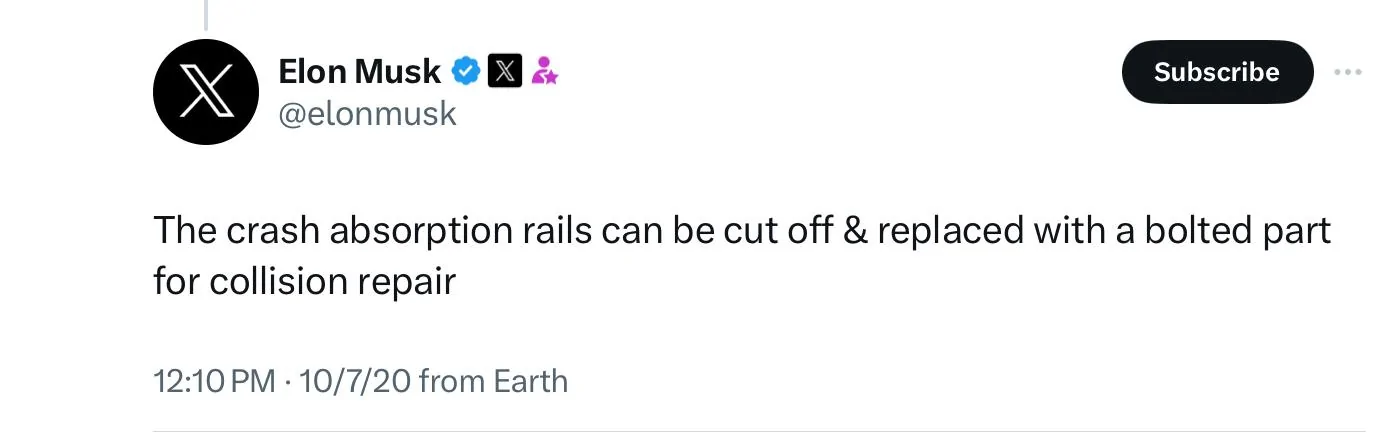The width and height of the screenshot is (1395, 435).
Task: Click the blue verified checkmark badge
Action: point(467,71)
